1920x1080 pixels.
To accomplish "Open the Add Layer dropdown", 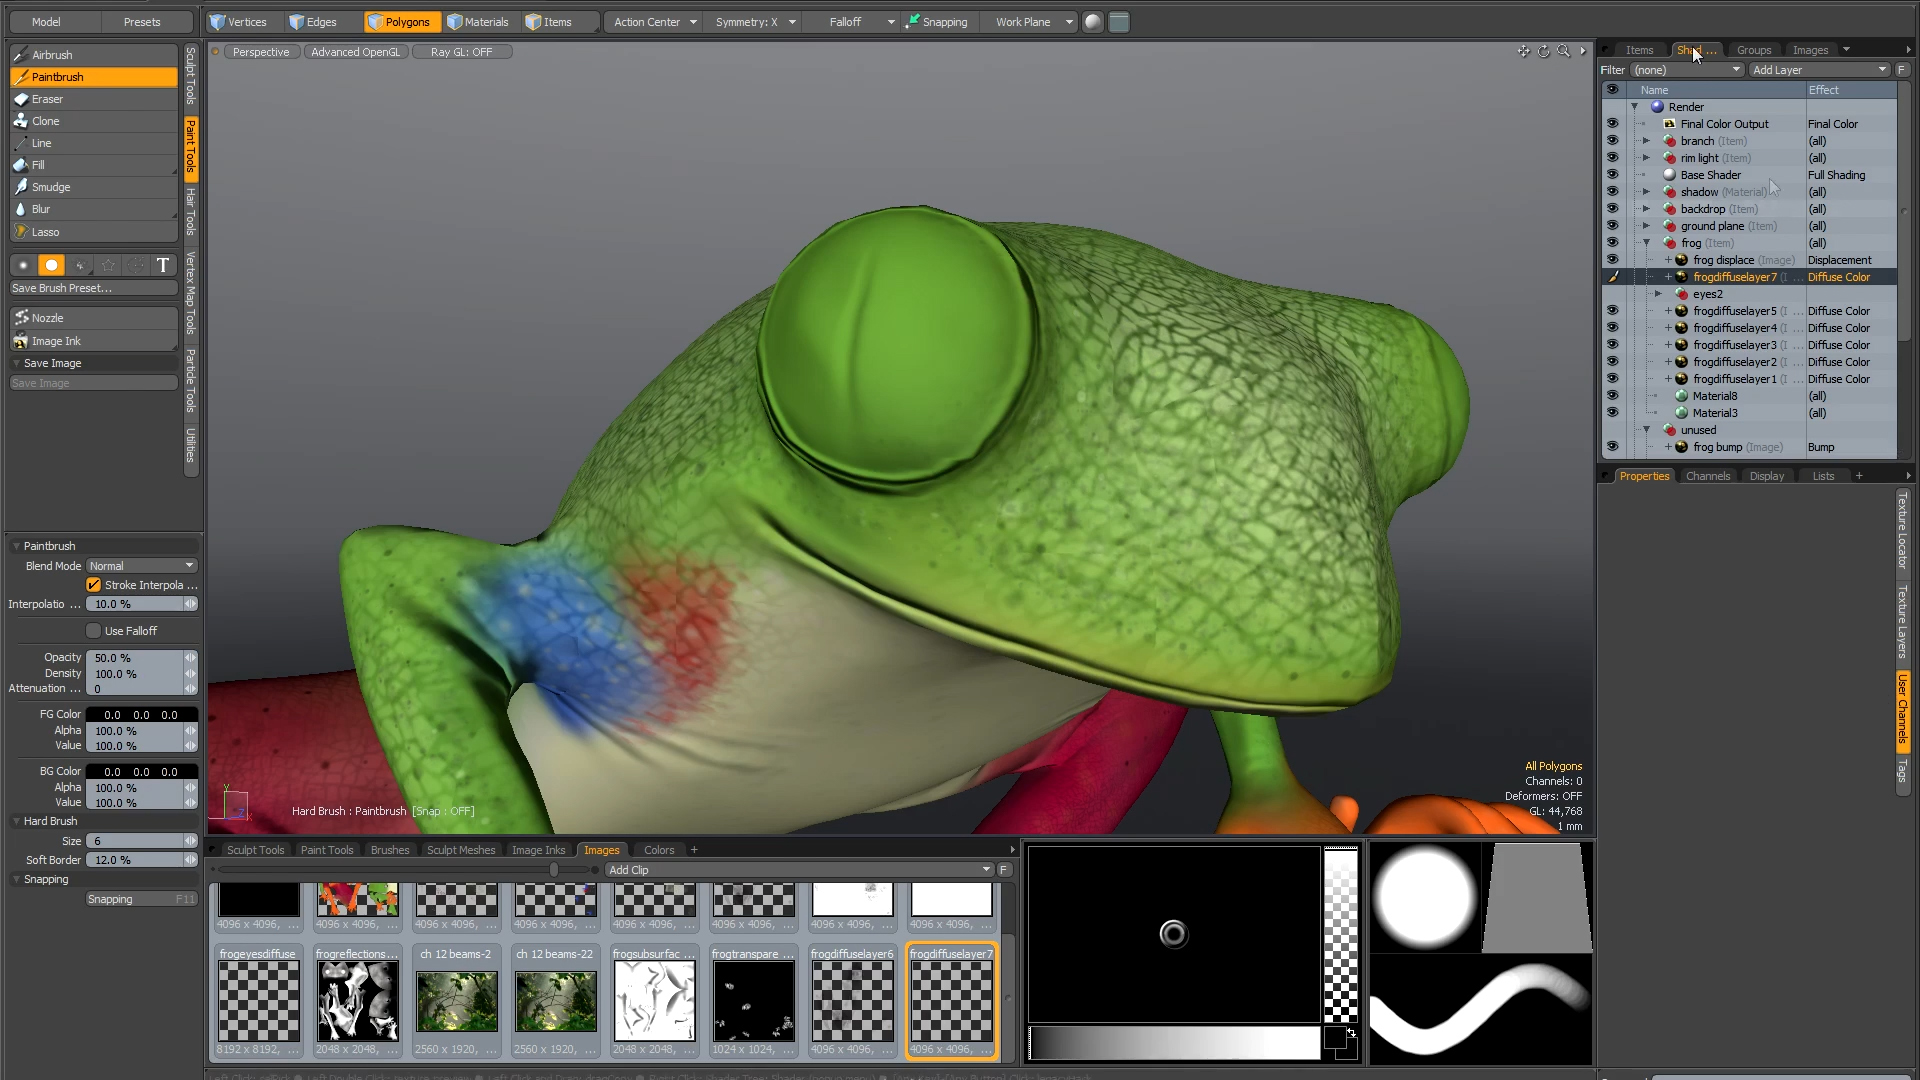I will coord(1818,70).
